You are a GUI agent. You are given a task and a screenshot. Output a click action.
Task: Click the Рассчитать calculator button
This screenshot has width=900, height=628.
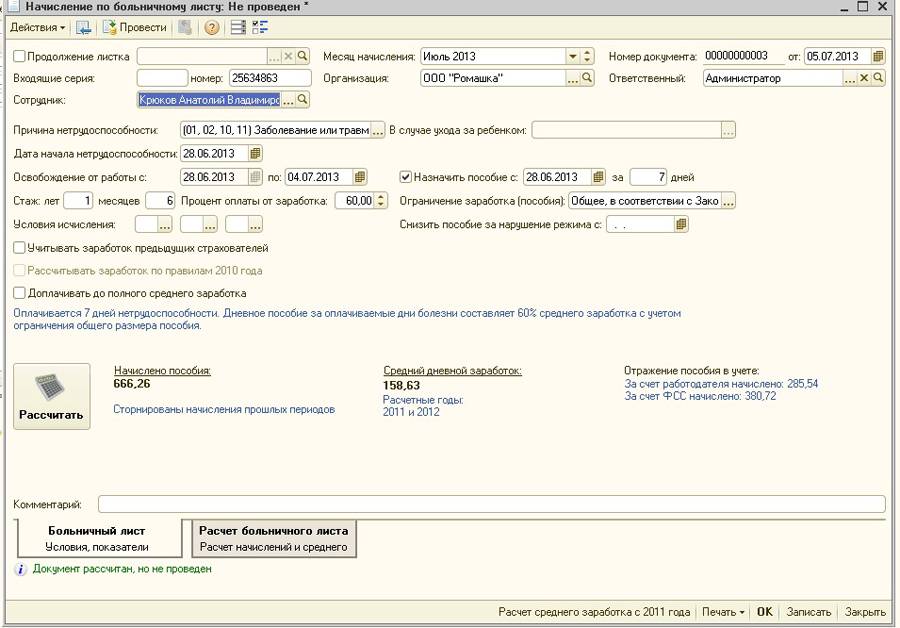pyautogui.click(x=52, y=396)
